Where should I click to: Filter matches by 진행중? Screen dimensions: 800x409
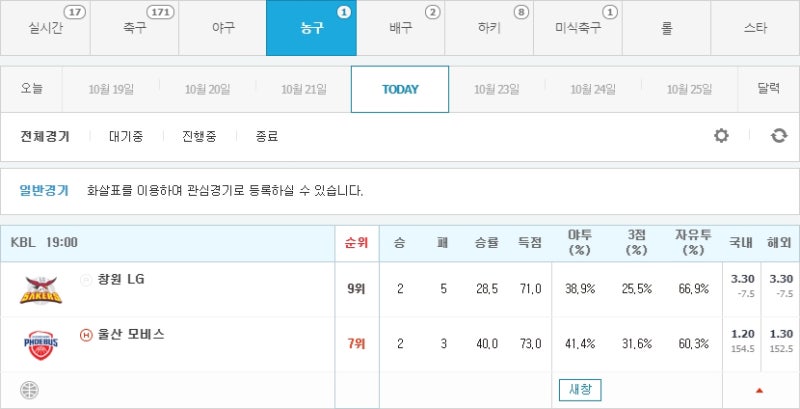click(x=199, y=137)
